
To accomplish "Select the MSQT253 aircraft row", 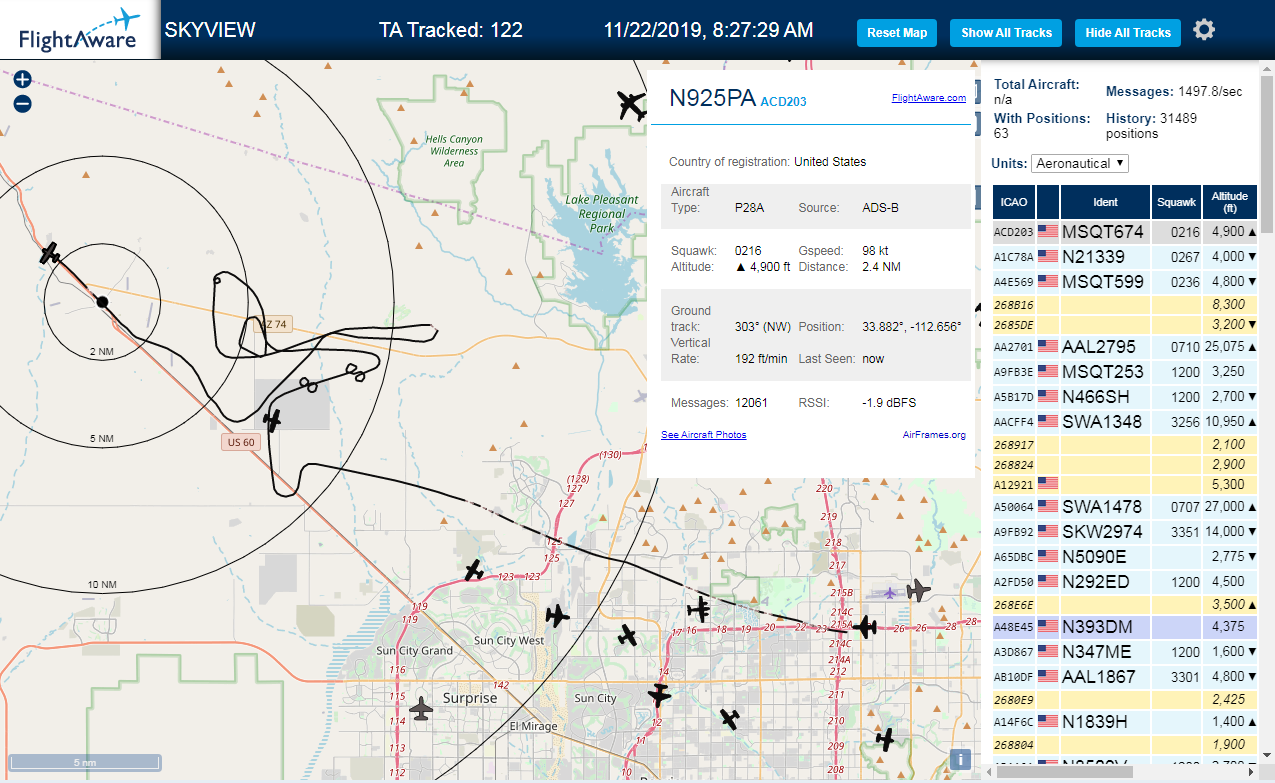I will tap(1125, 372).
